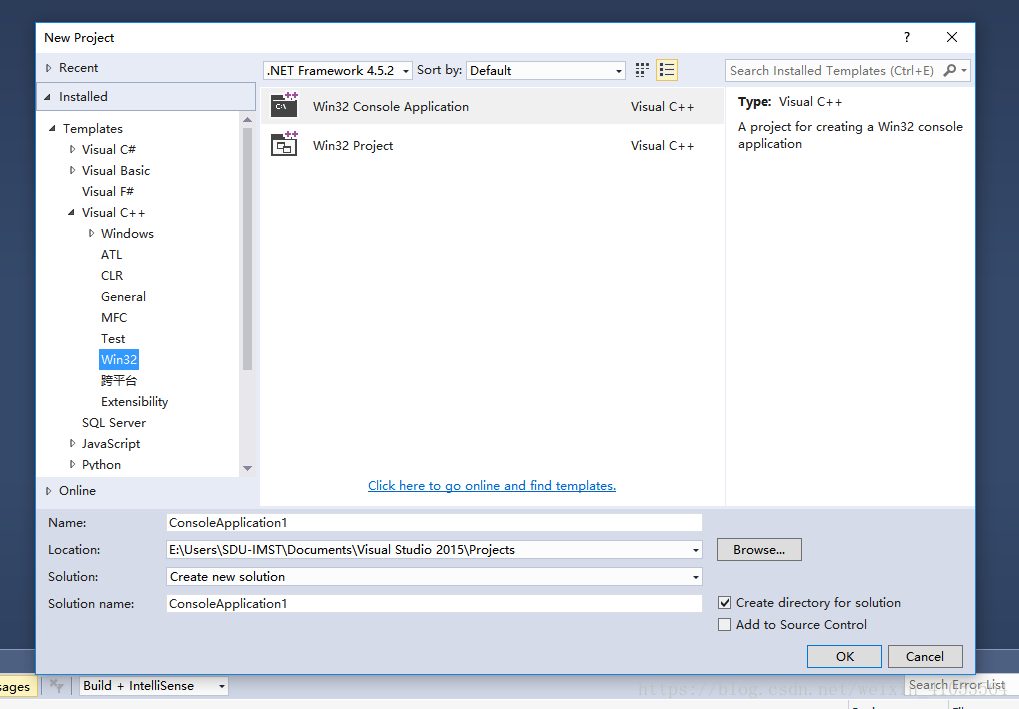Click the Browse... button
Viewport: 1019px width, 709px height.
[x=759, y=550]
